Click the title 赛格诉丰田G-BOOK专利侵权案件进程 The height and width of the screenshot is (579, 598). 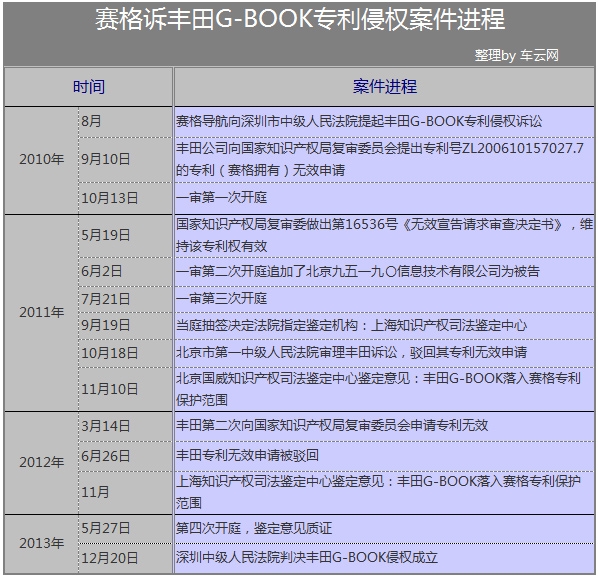[300, 19]
